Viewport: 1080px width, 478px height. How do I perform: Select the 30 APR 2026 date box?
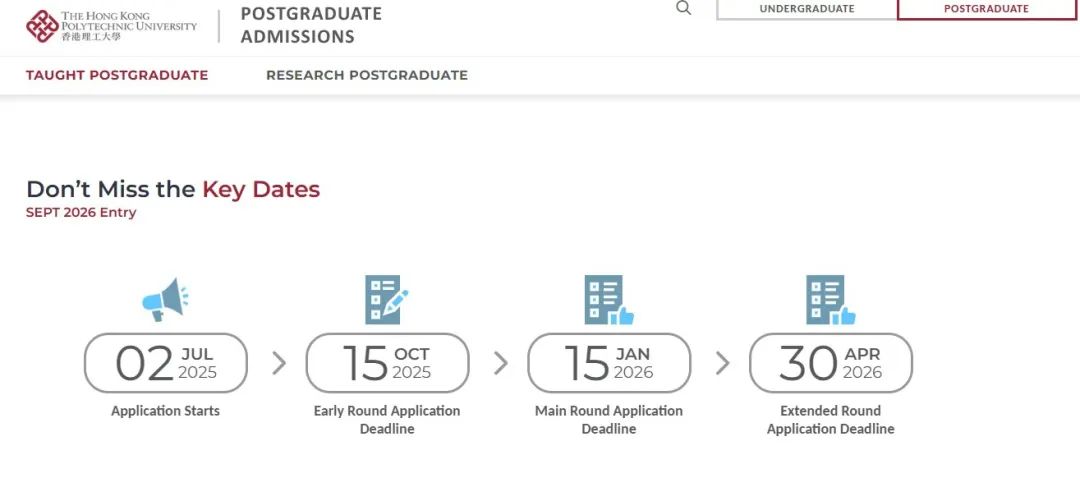click(831, 363)
